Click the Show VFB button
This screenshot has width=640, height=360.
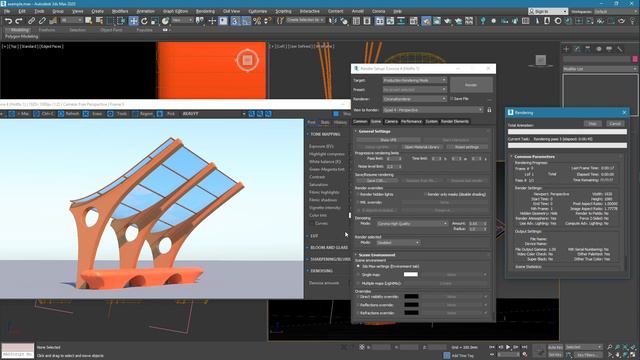coord(388,140)
